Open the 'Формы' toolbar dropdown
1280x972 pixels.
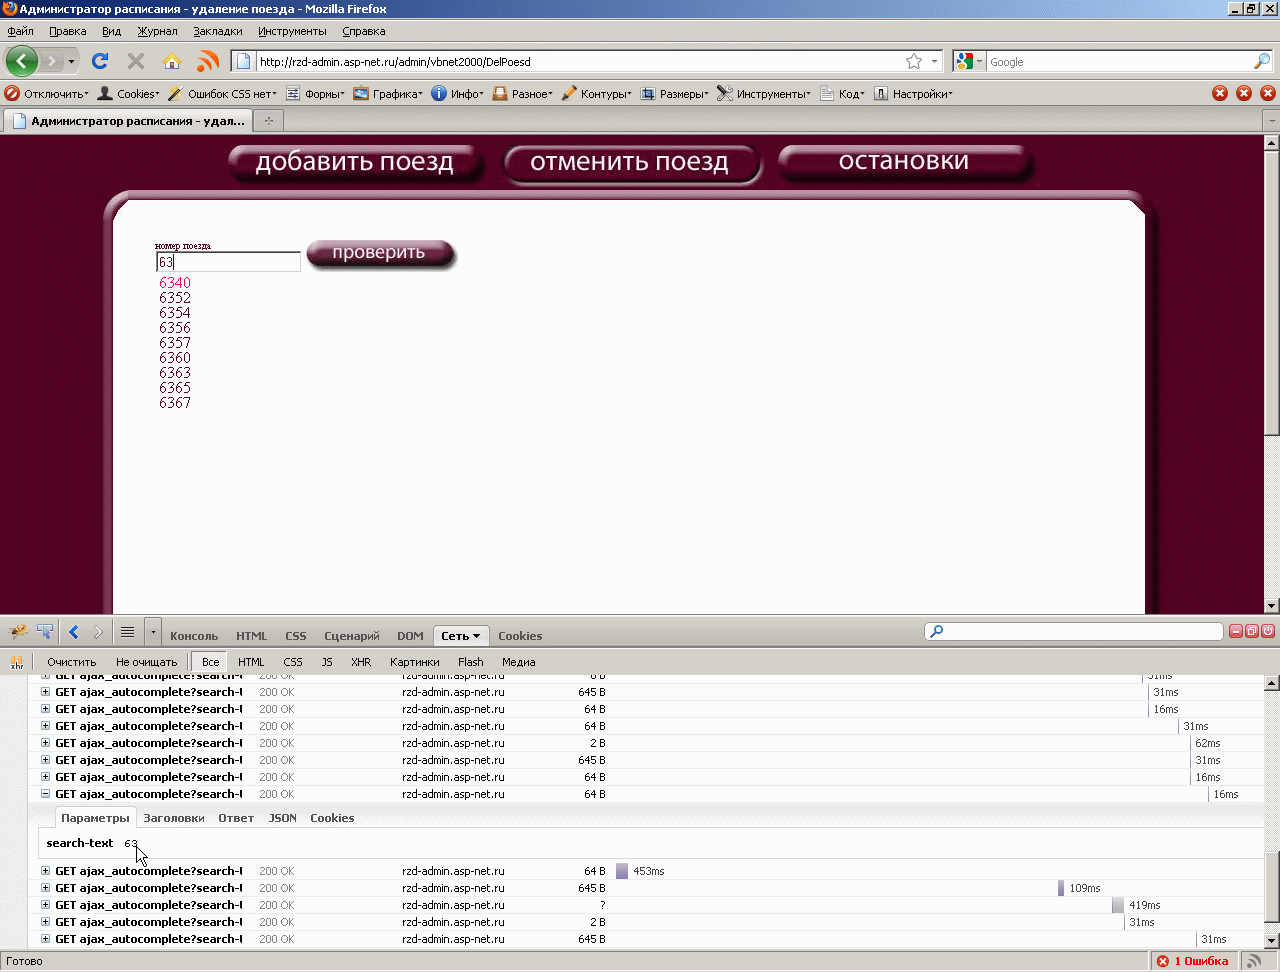click(315, 93)
